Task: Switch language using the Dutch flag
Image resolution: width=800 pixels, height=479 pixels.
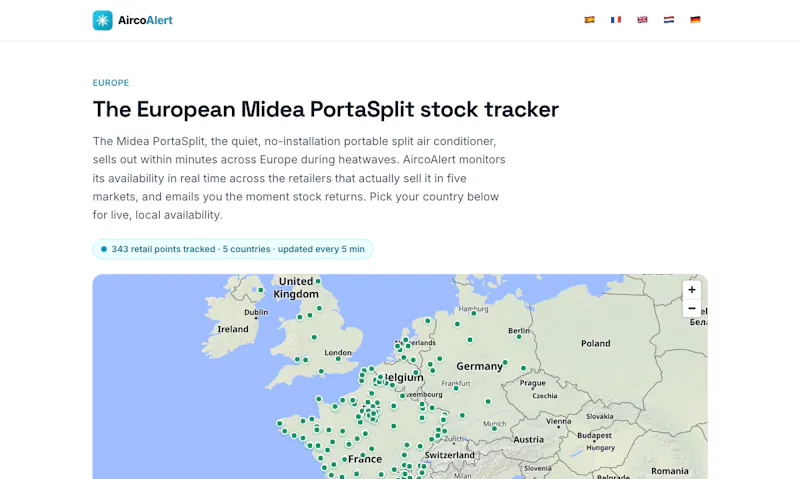Action: (669, 20)
